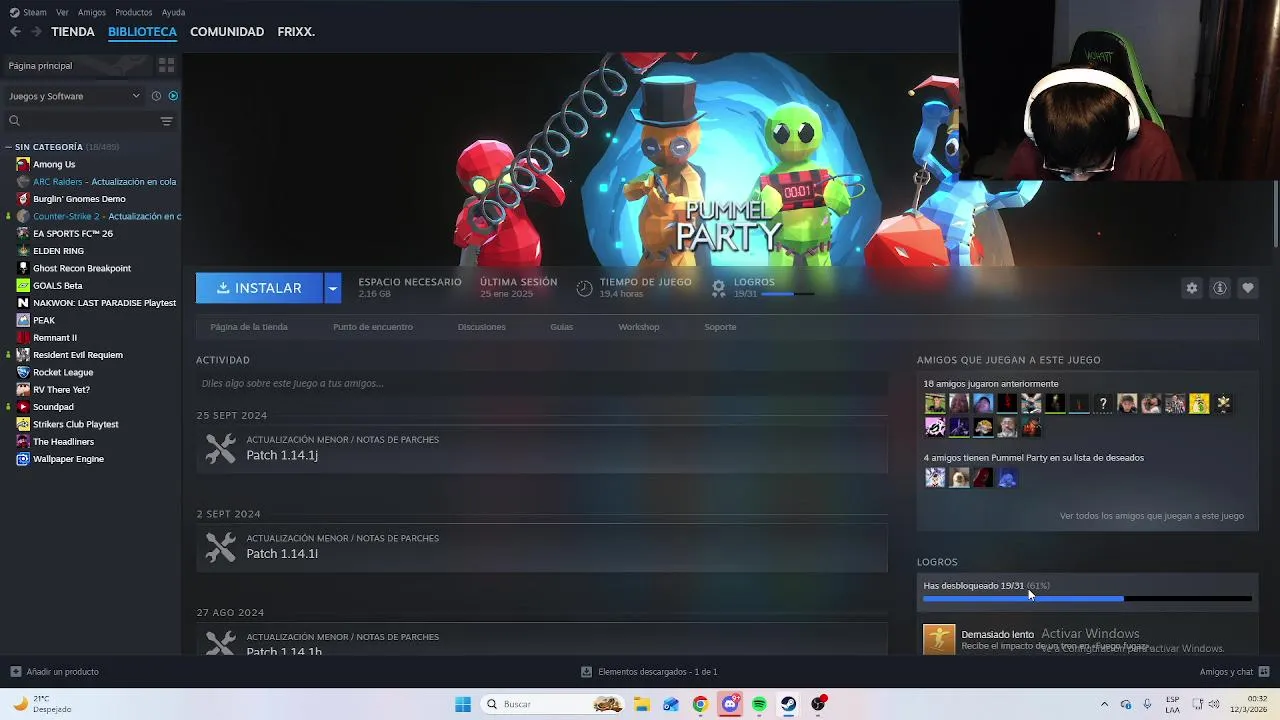
Task: Open the Amigos menu
Action: click(x=92, y=12)
